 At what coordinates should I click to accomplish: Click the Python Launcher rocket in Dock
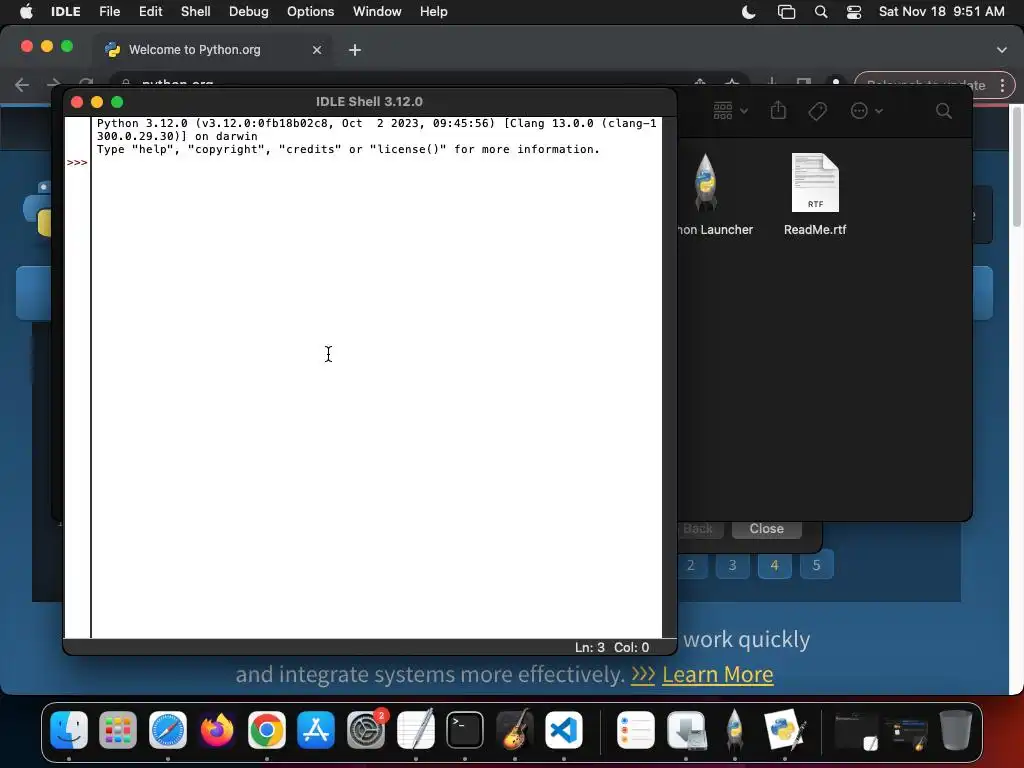[x=735, y=729]
